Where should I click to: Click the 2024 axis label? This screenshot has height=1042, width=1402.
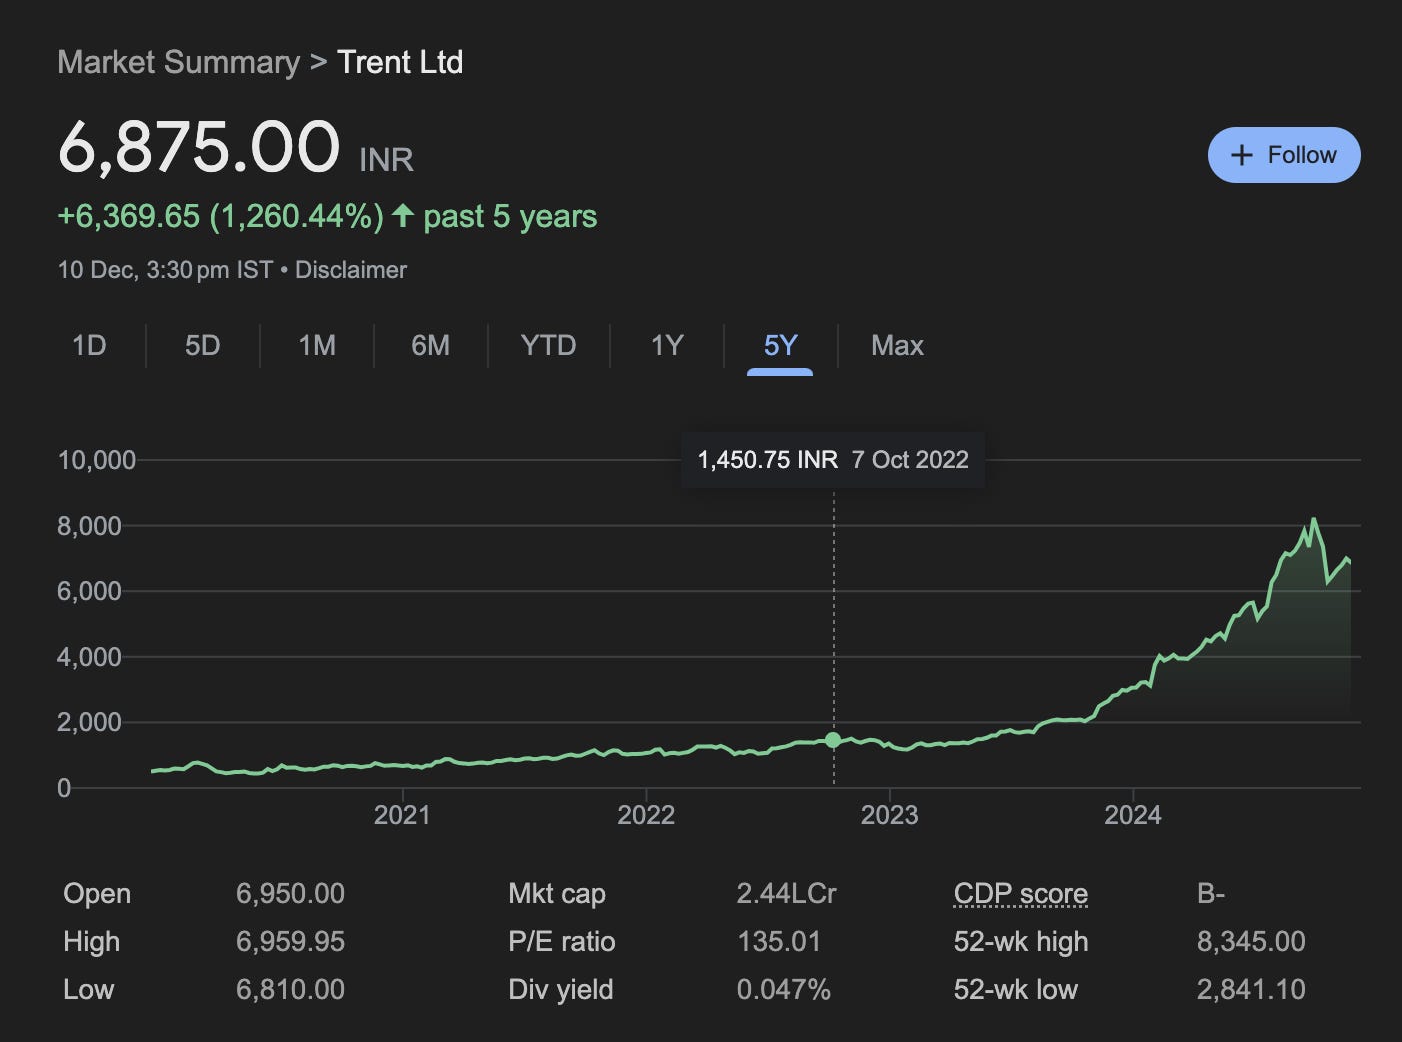[x=1133, y=815]
